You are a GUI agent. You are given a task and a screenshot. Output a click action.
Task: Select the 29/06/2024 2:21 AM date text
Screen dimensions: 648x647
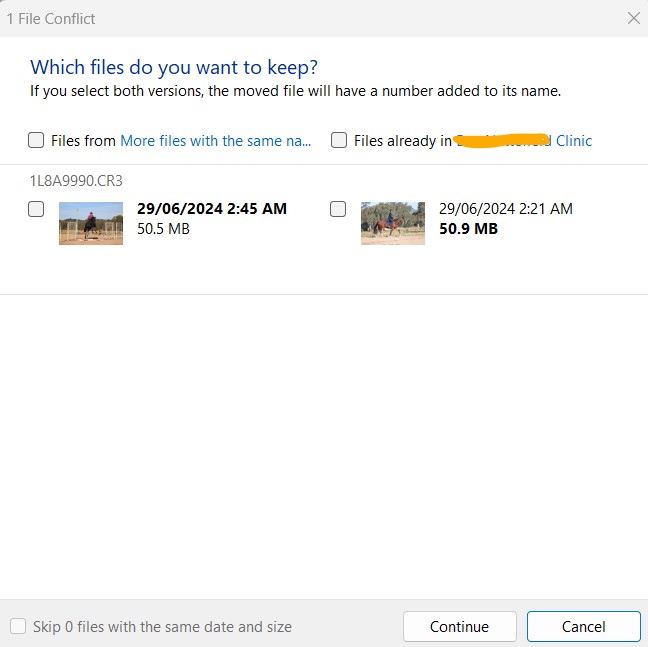point(506,209)
